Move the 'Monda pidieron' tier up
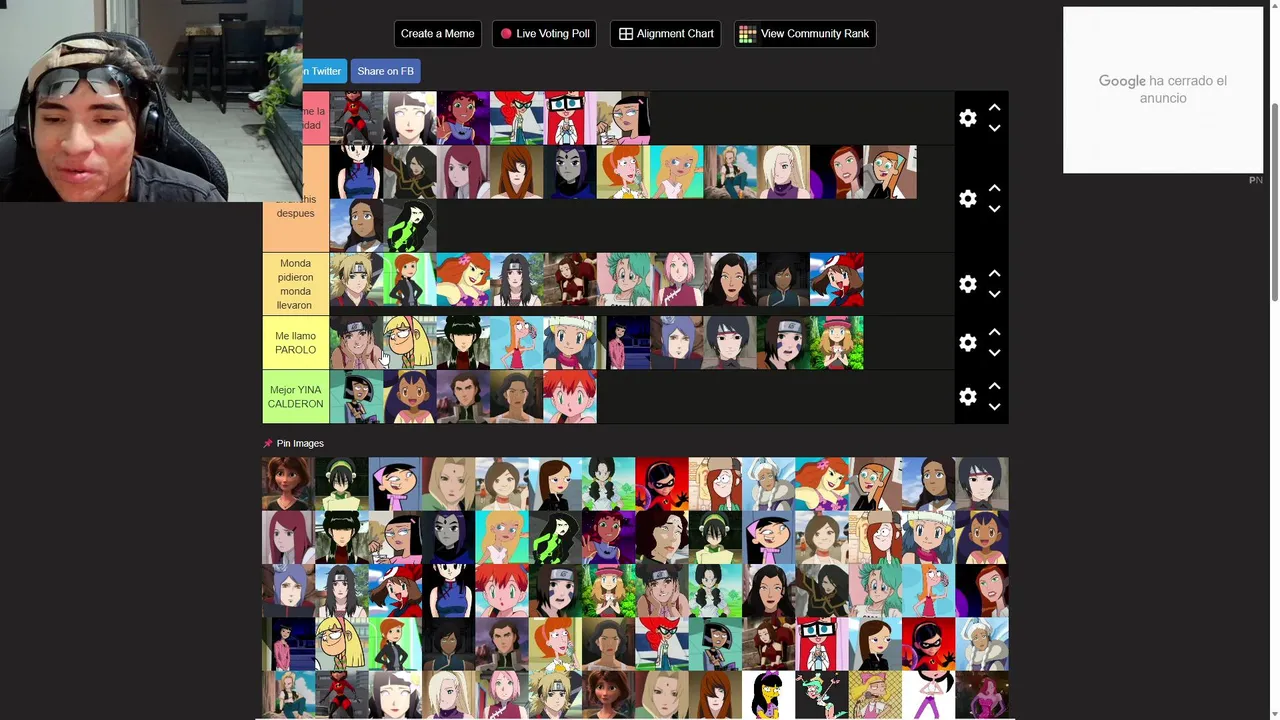This screenshot has width=1280, height=720. [994, 273]
